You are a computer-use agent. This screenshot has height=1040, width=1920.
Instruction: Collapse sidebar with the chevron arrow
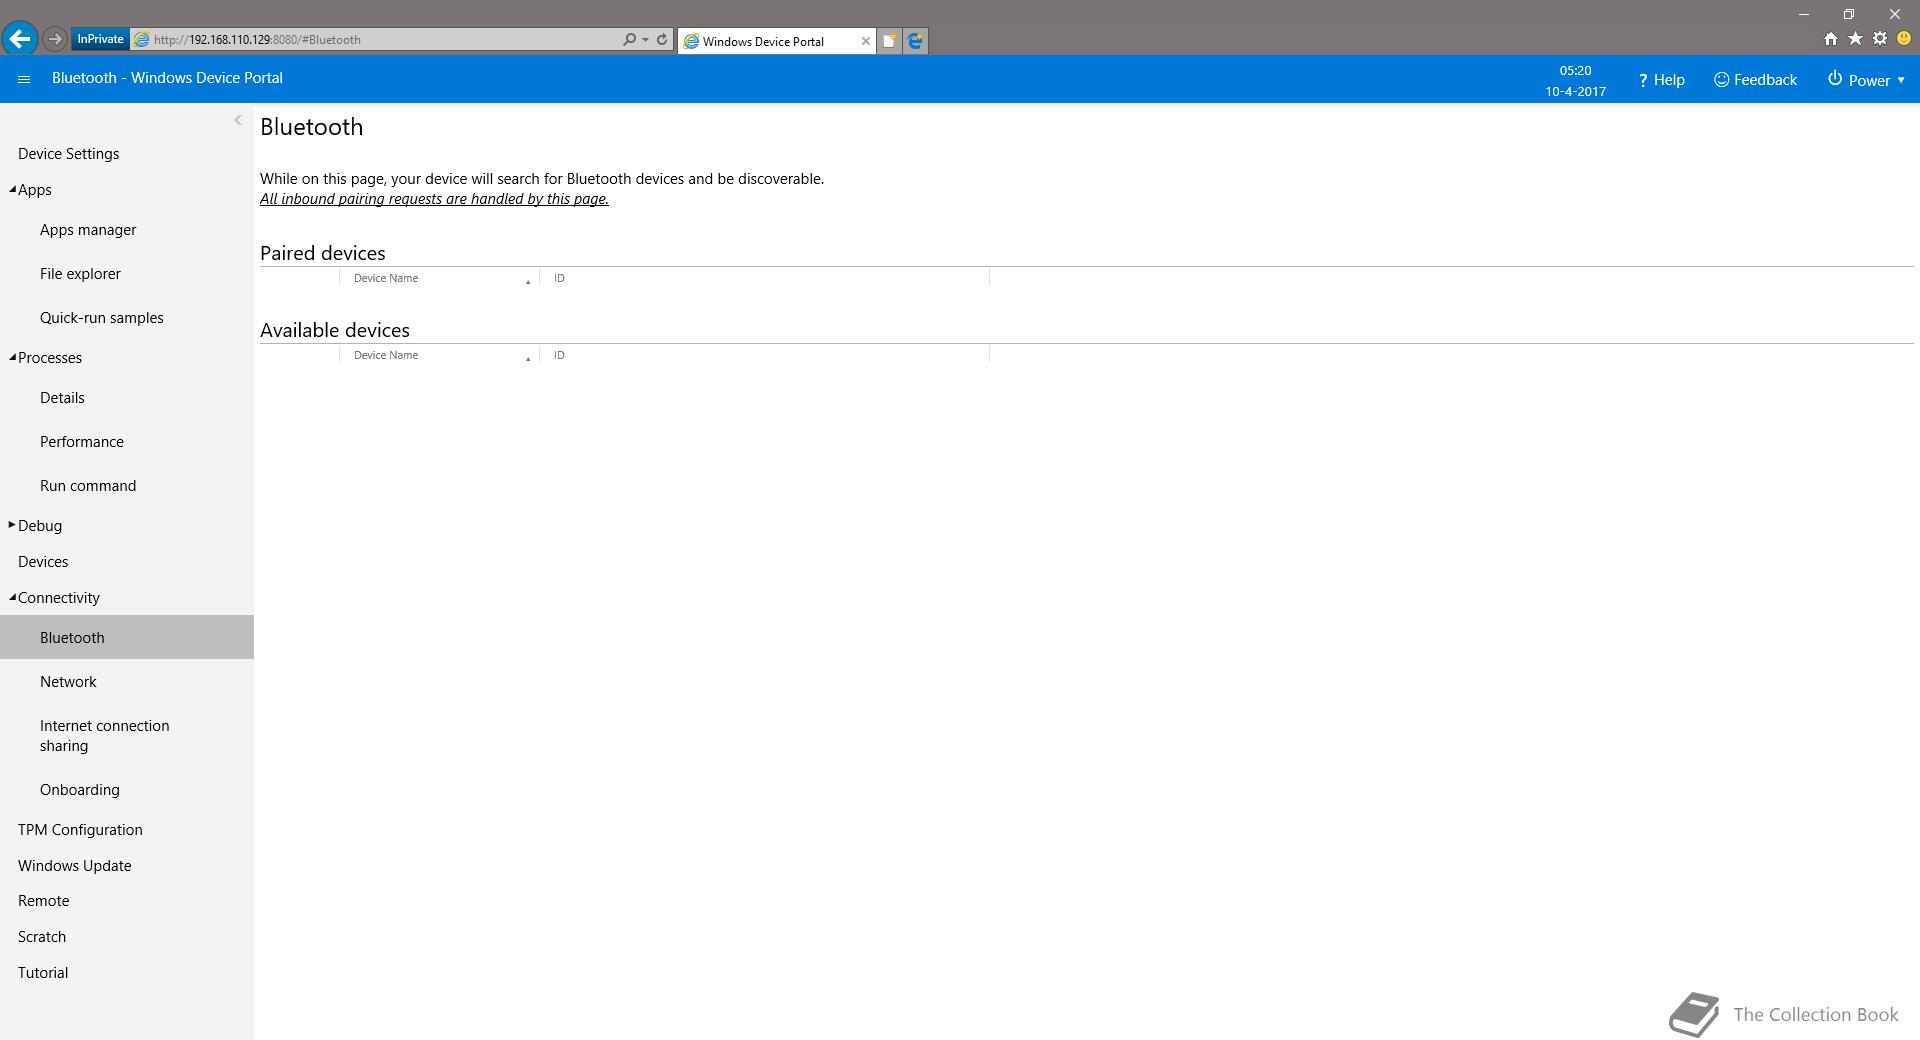point(238,120)
